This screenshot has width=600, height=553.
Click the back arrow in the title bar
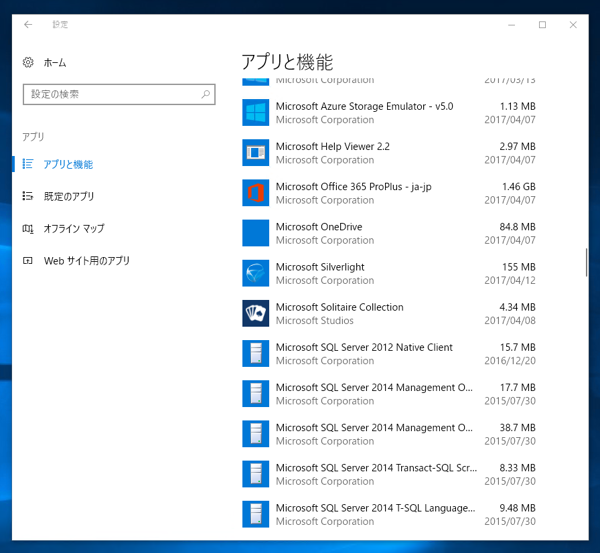[x=28, y=24]
